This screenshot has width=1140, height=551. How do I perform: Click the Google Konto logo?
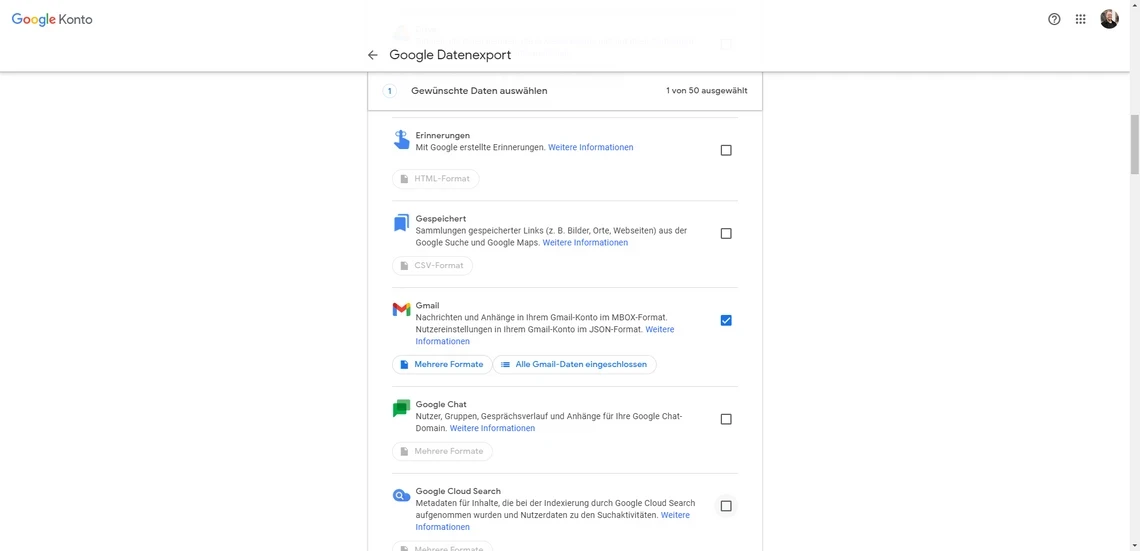click(52, 20)
